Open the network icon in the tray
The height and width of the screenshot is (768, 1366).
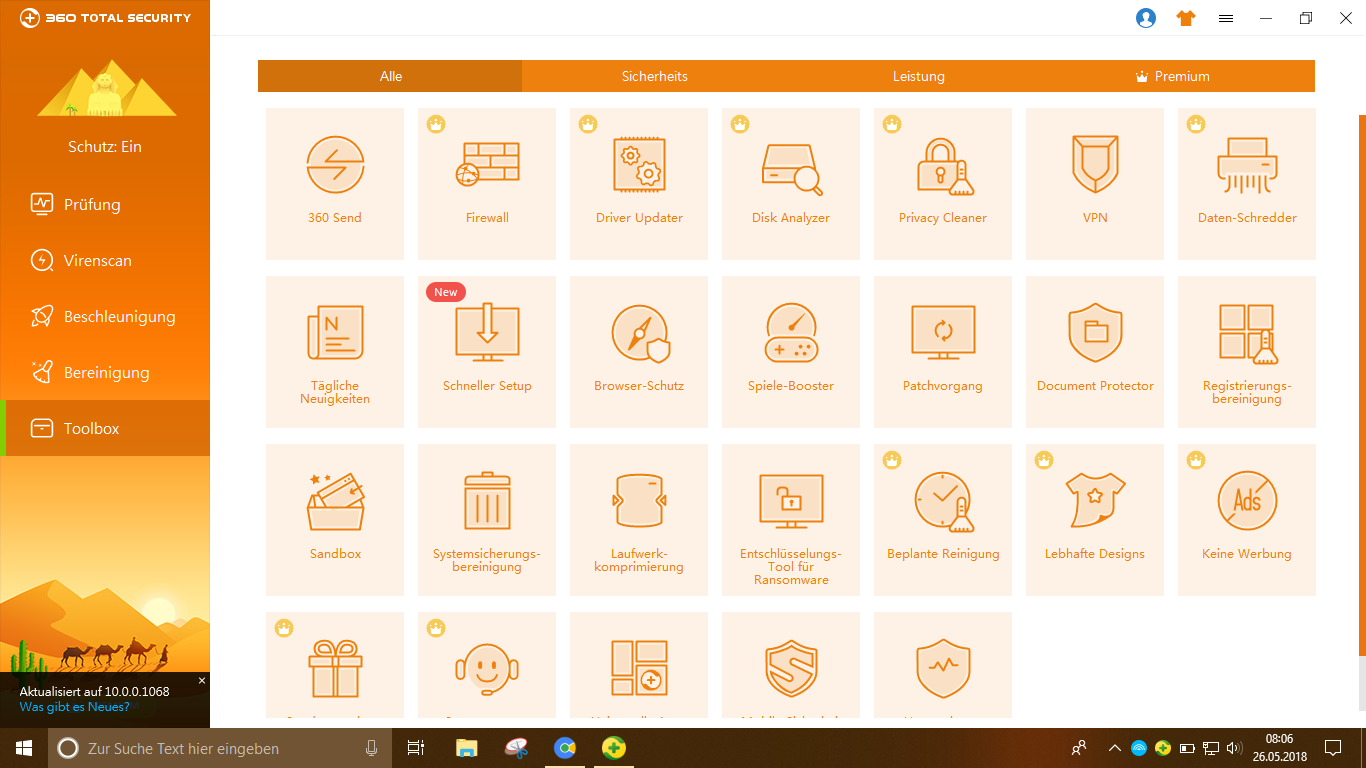point(1210,748)
